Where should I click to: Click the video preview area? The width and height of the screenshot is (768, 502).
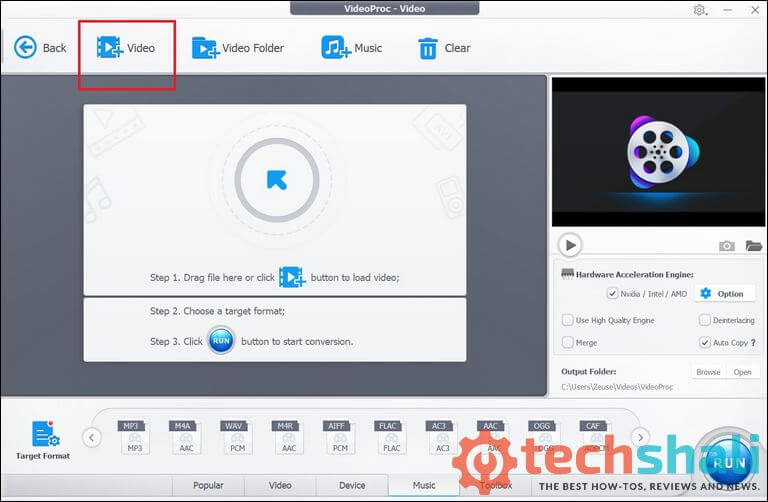[x=658, y=152]
